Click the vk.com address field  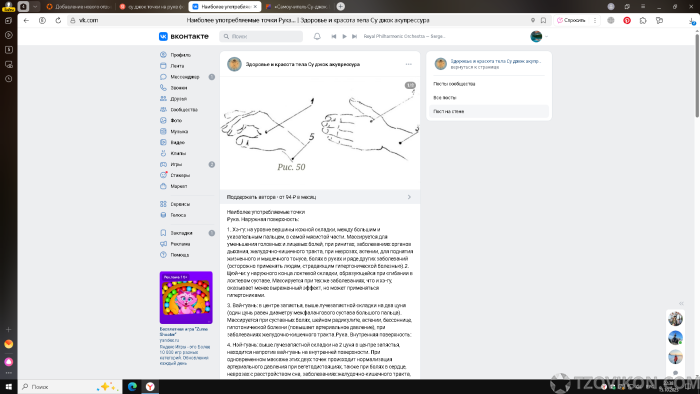click(88, 21)
